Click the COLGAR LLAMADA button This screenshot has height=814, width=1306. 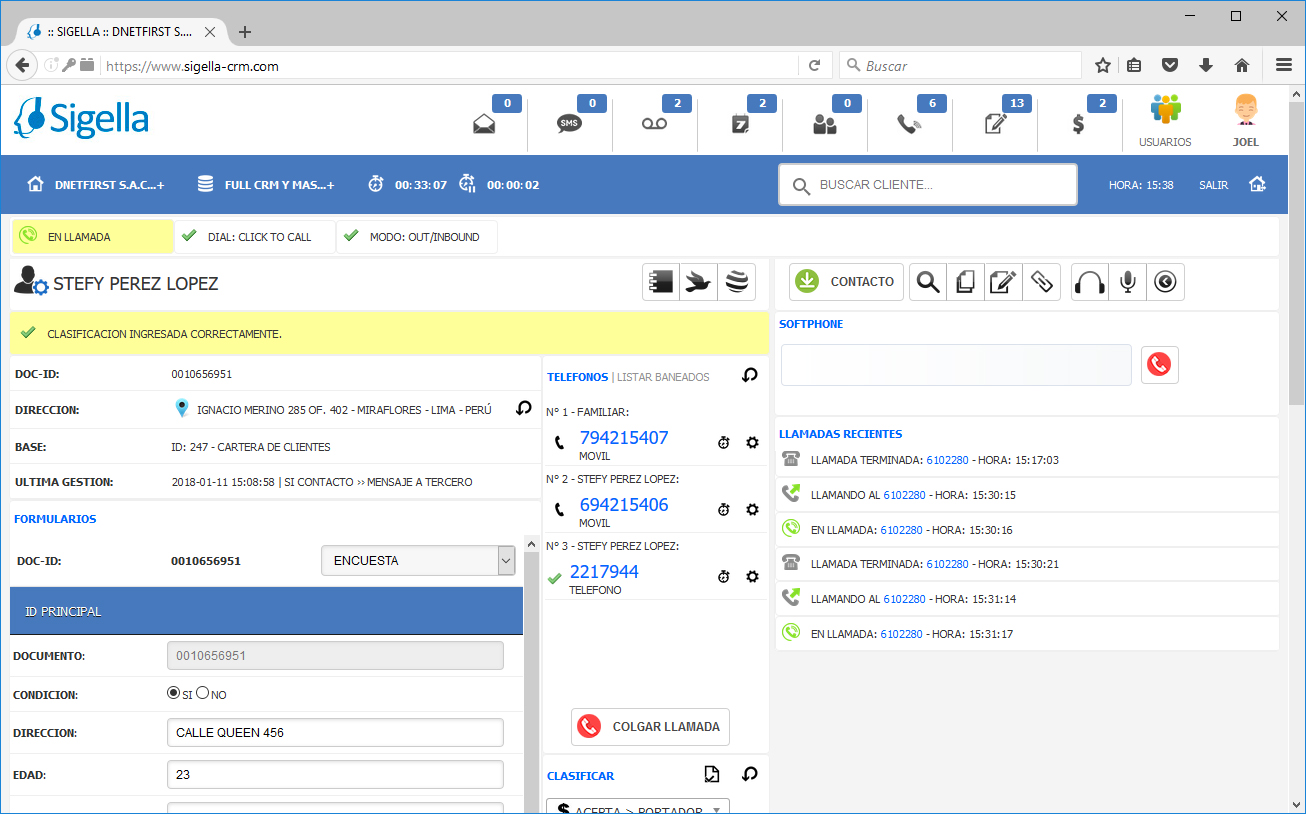point(650,727)
